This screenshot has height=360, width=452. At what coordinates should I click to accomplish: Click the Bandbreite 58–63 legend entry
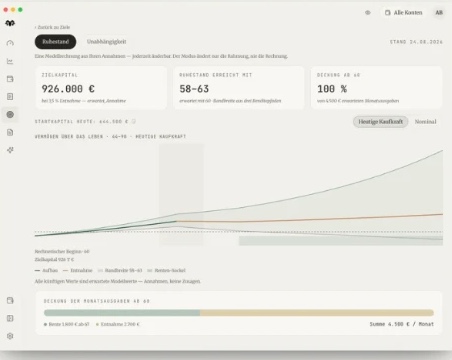[120, 270]
